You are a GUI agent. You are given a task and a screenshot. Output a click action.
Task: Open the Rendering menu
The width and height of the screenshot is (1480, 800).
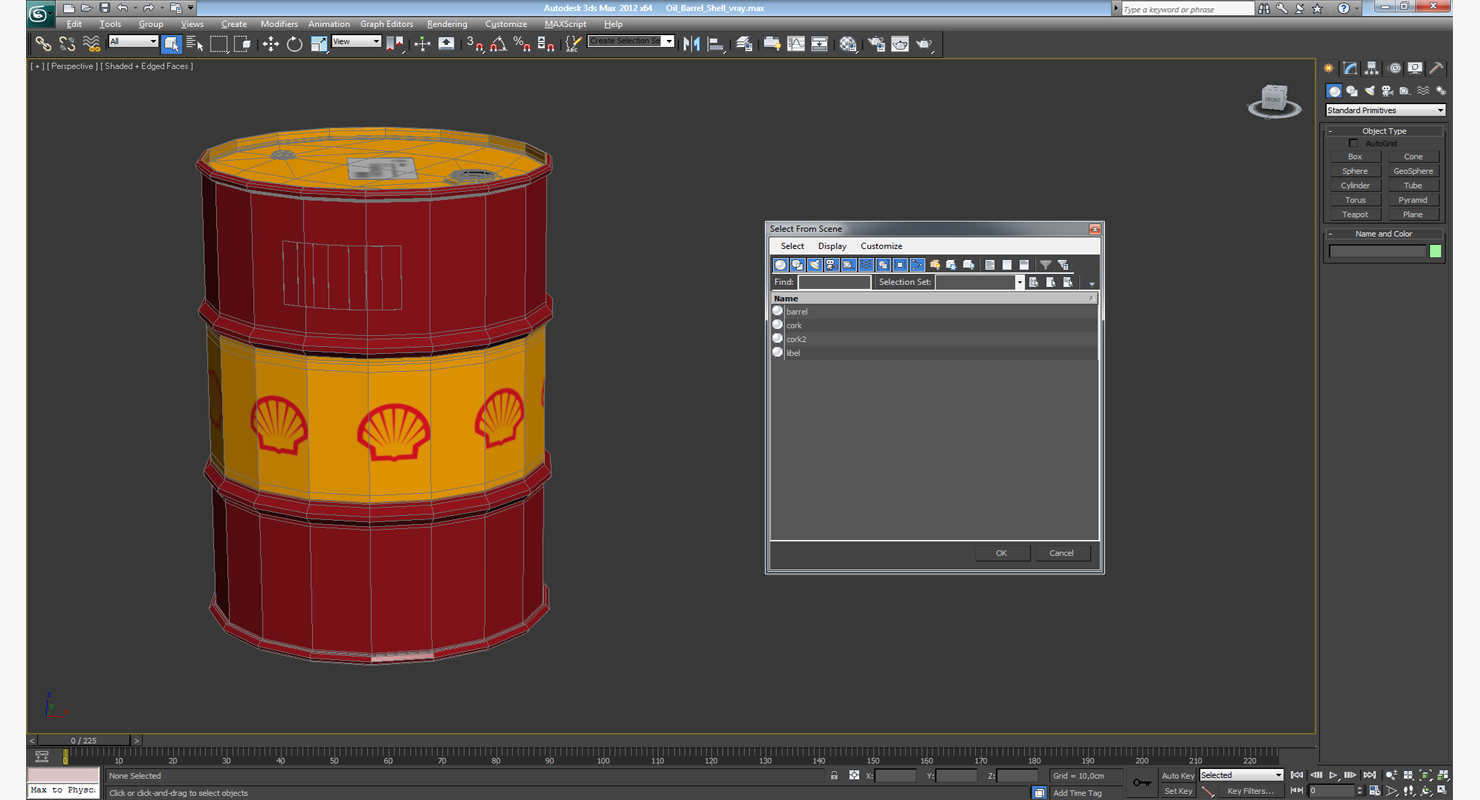click(447, 24)
